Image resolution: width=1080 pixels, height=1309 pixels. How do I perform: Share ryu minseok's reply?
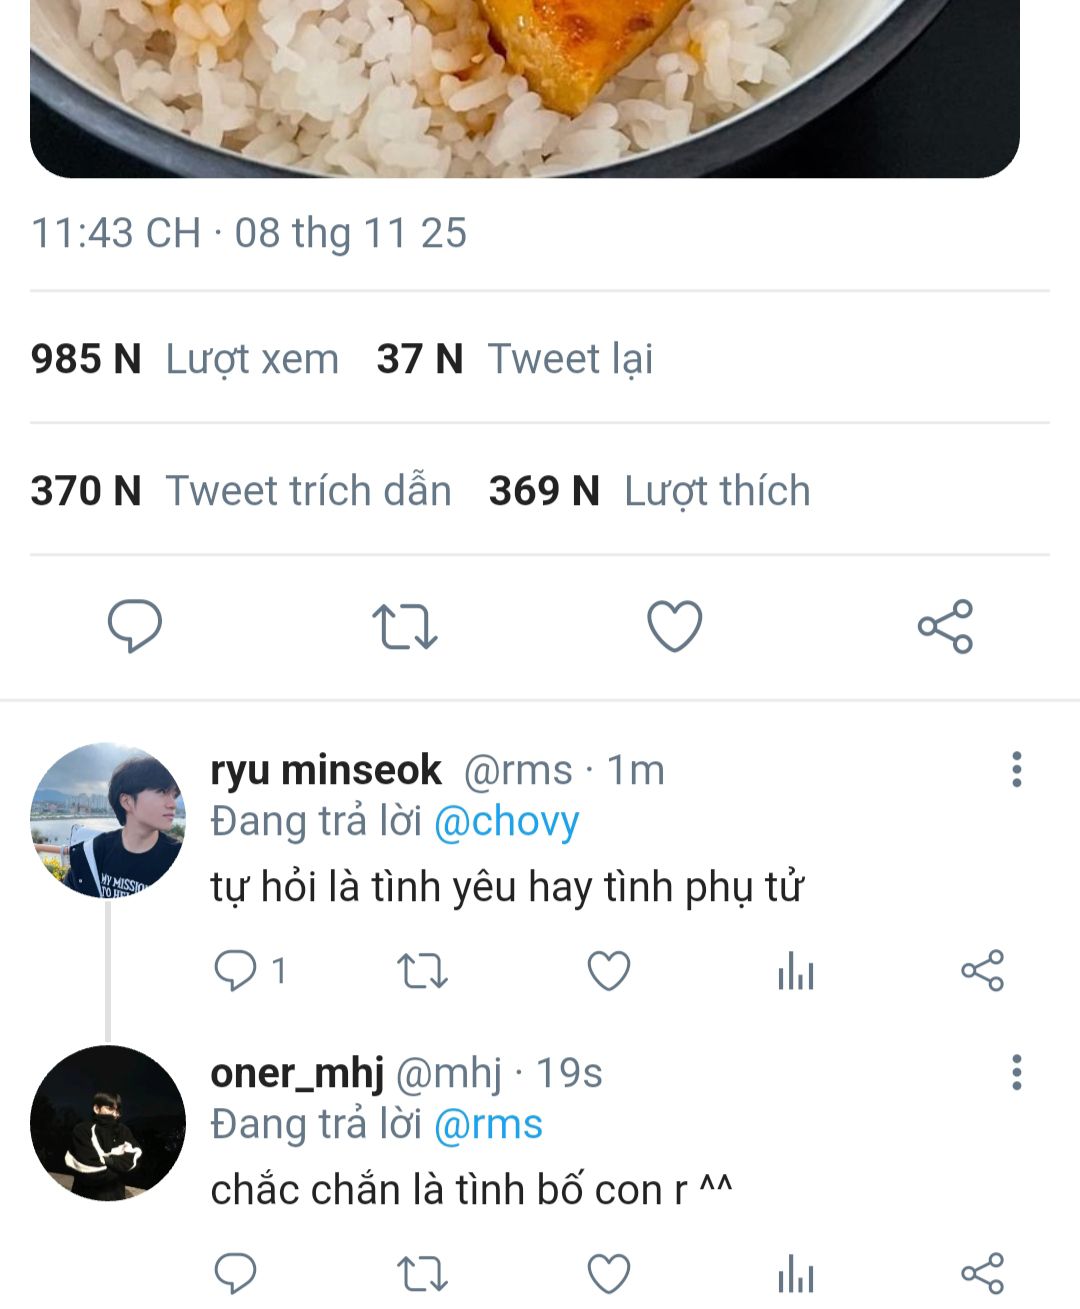(982, 971)
